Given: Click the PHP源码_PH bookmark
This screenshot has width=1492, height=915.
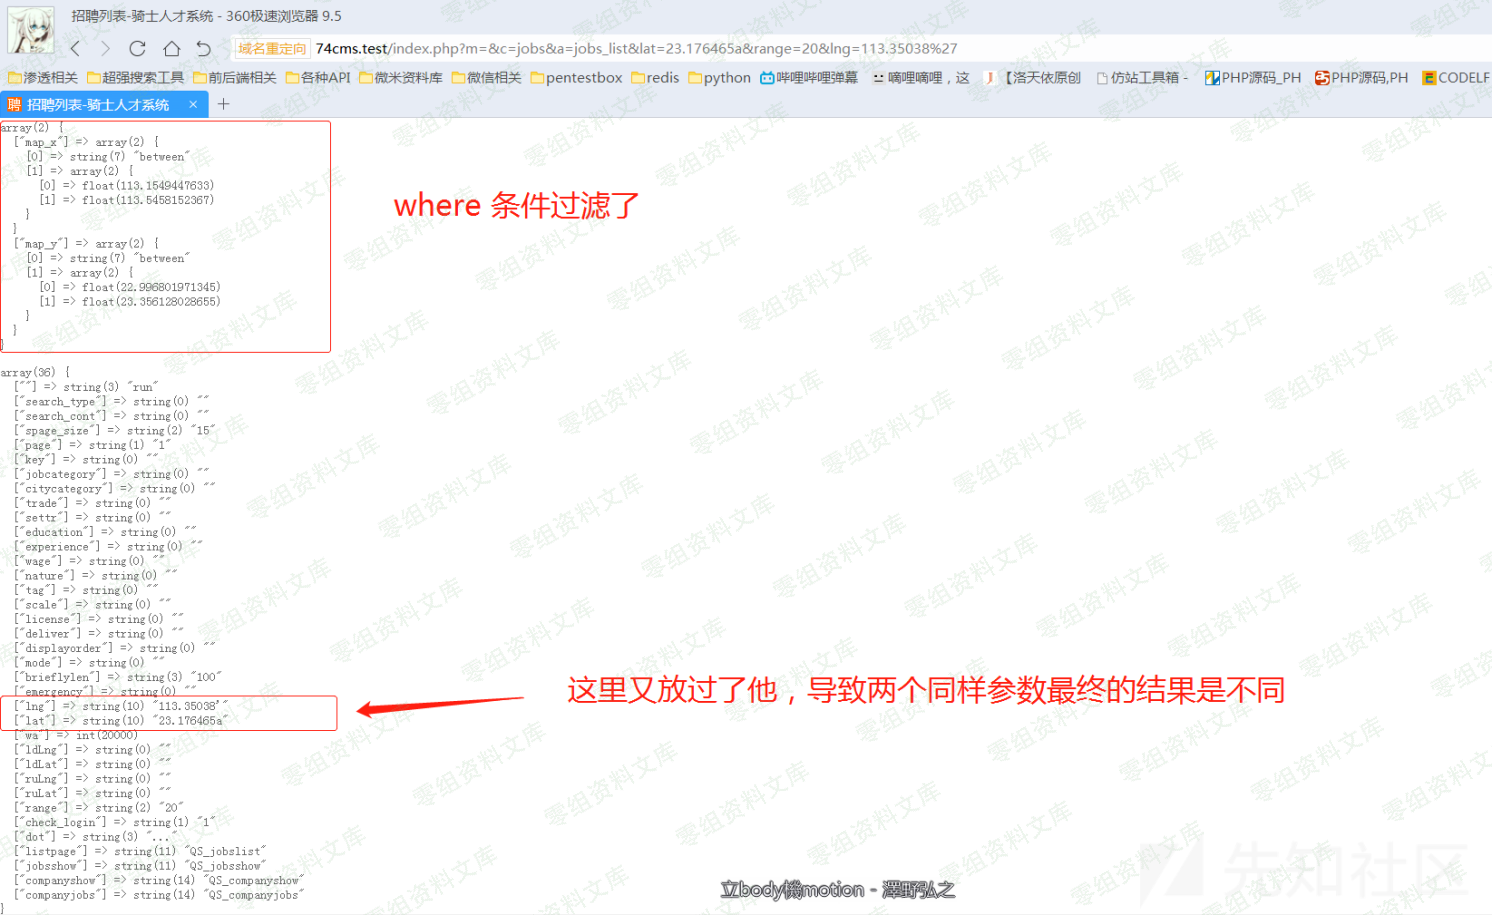Looking at the screenshot, I should 1253,77.
